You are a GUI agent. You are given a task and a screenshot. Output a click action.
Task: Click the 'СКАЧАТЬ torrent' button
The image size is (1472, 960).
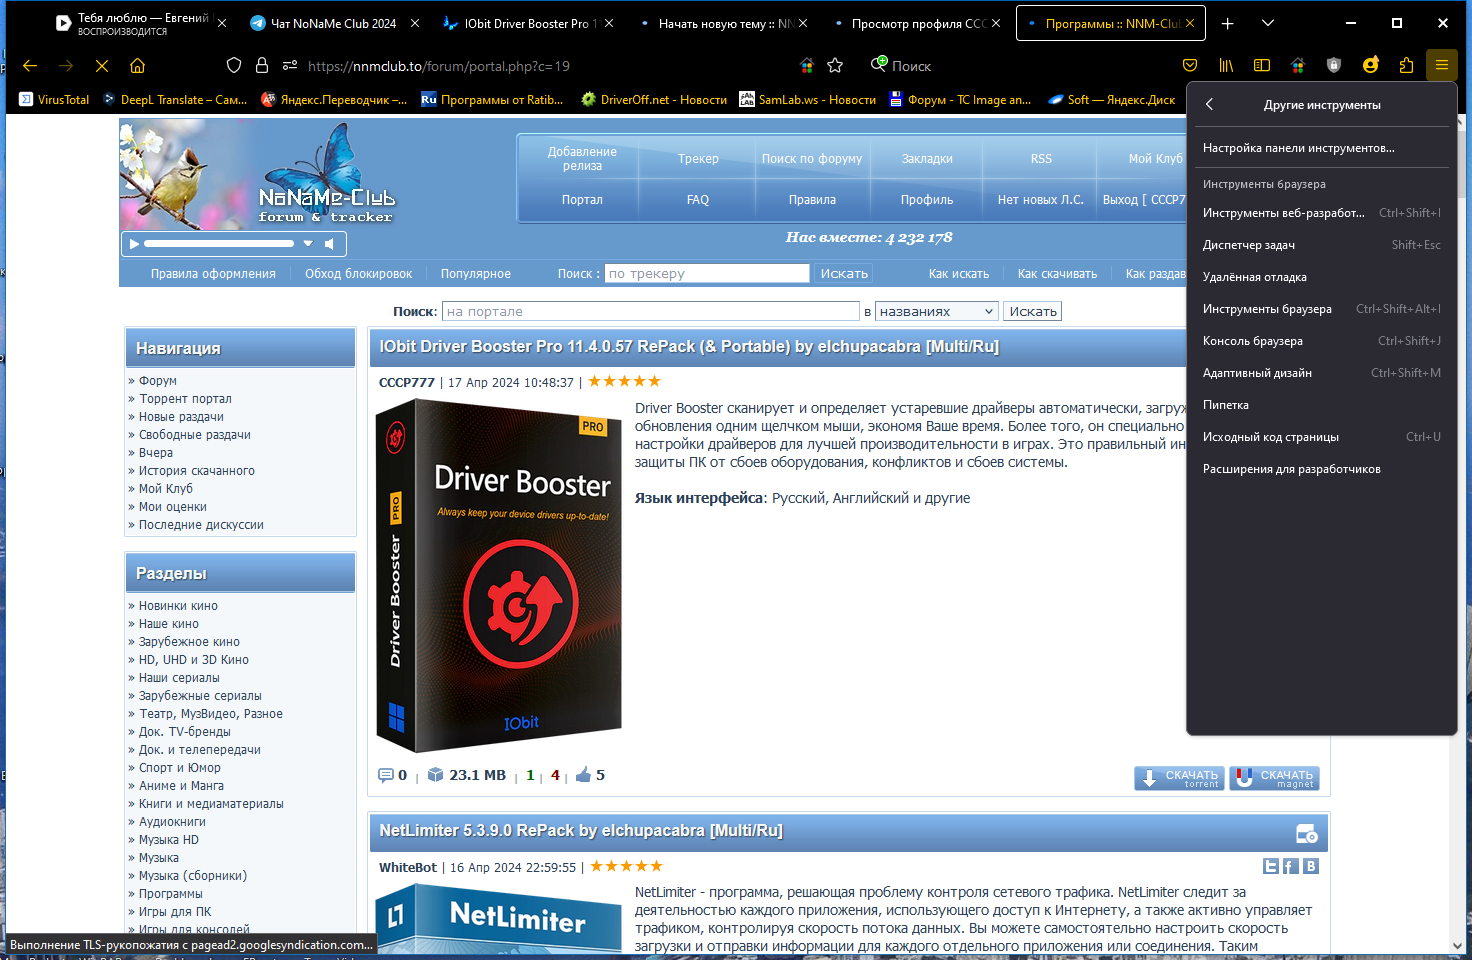pos(1179,778)
